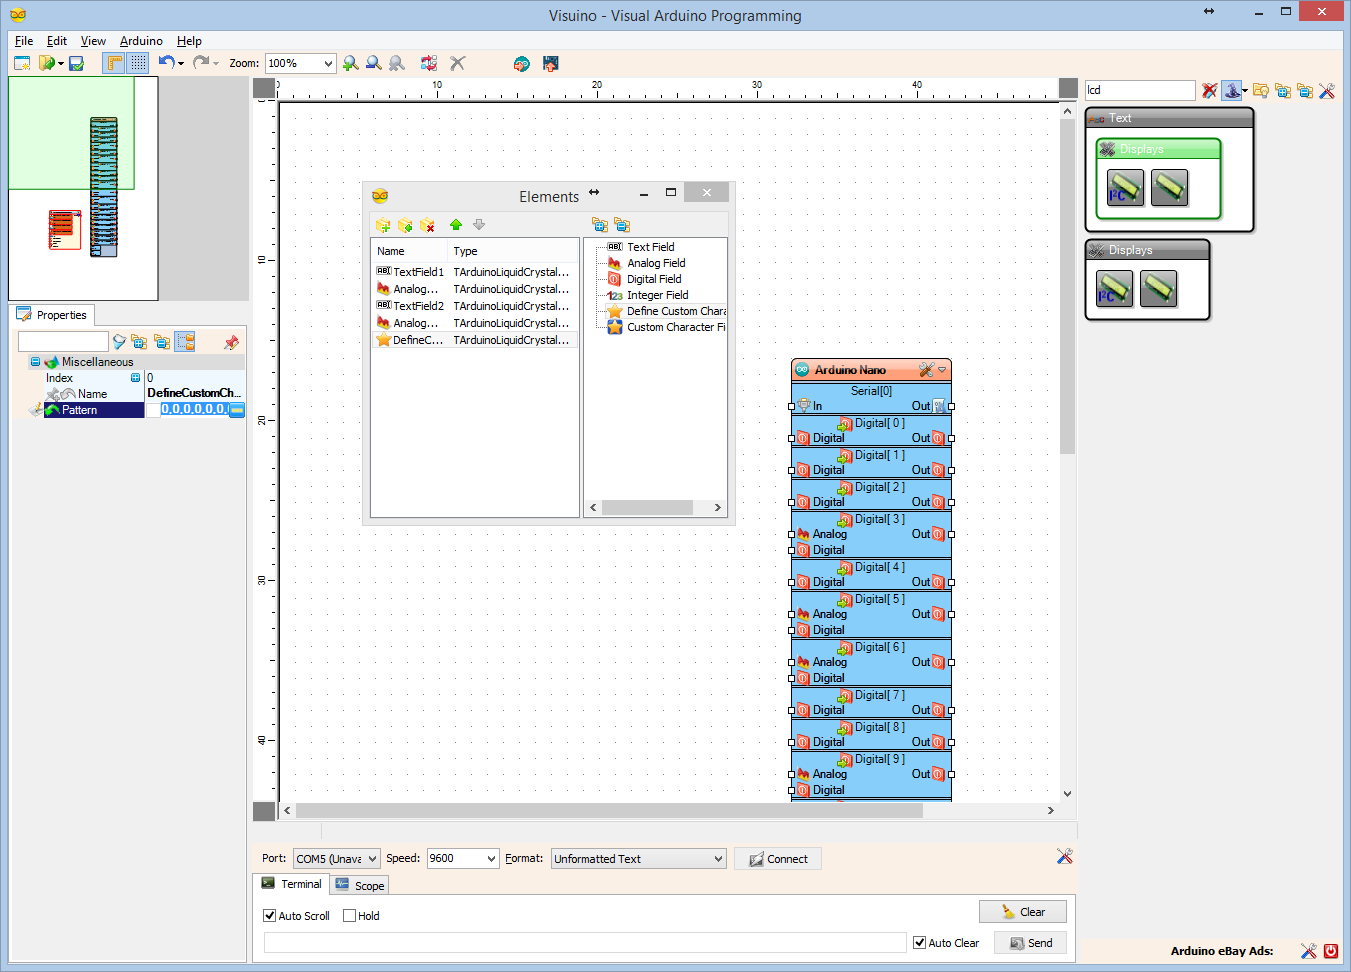Open the Zoom percentage dropdown
This screenshot has width=1351, height=972.
(327, 63)
